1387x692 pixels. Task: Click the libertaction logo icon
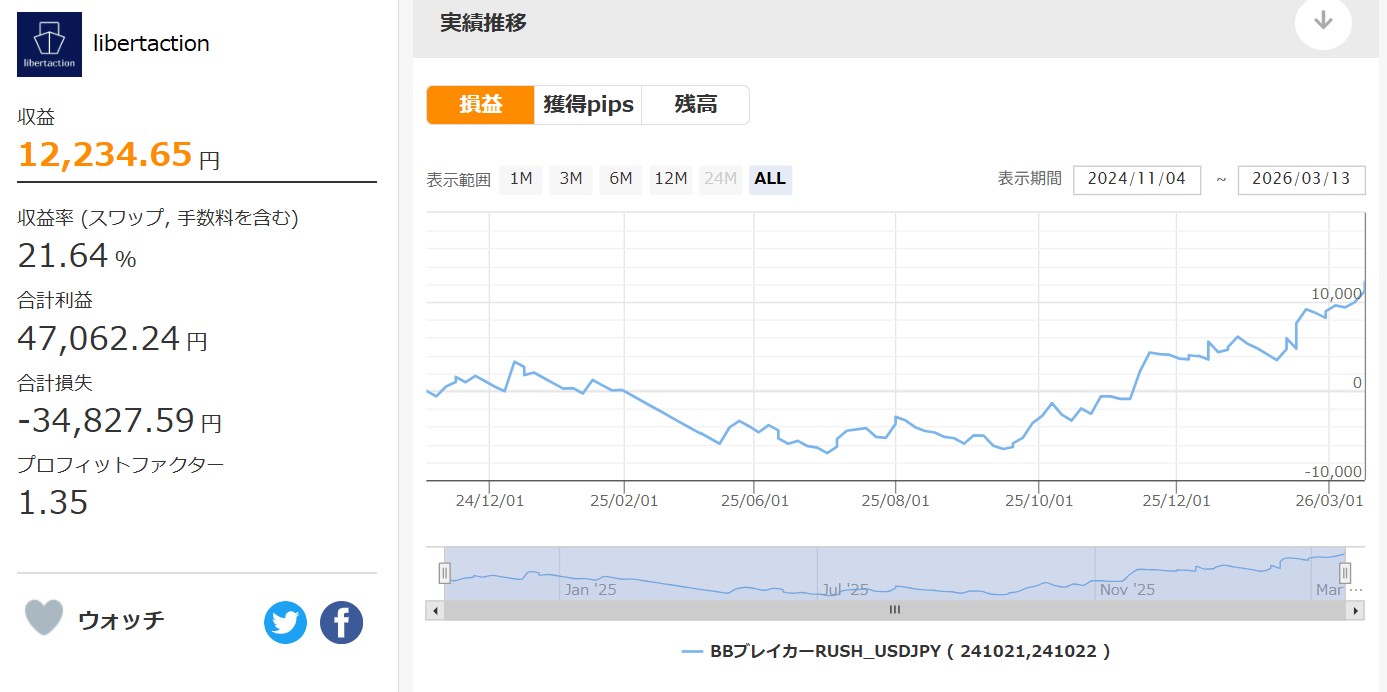(x=50, y=45)
